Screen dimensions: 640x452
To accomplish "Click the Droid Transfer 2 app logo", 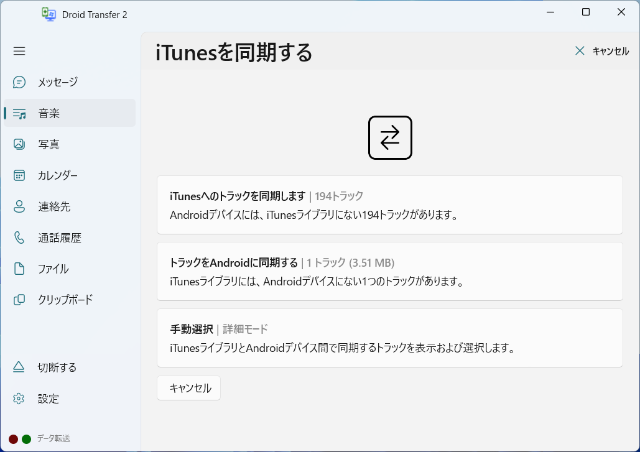I will 49,14.
